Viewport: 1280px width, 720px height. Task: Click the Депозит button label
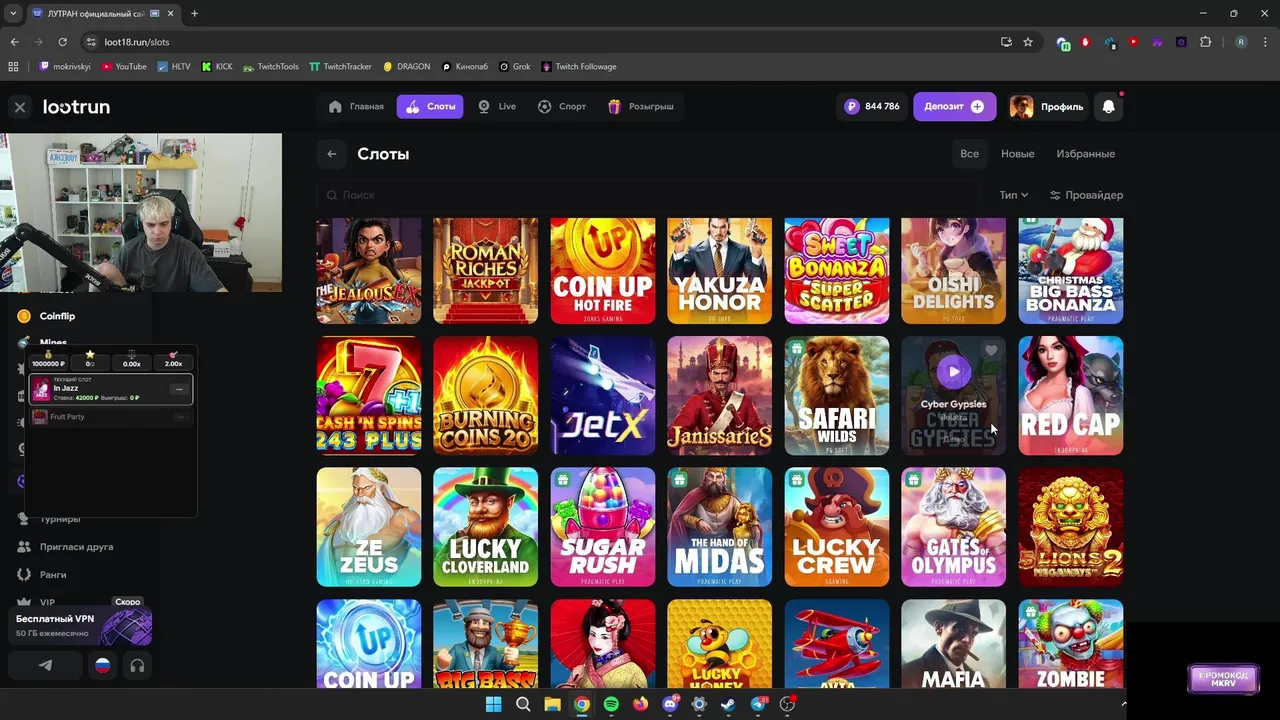(944, 107)
